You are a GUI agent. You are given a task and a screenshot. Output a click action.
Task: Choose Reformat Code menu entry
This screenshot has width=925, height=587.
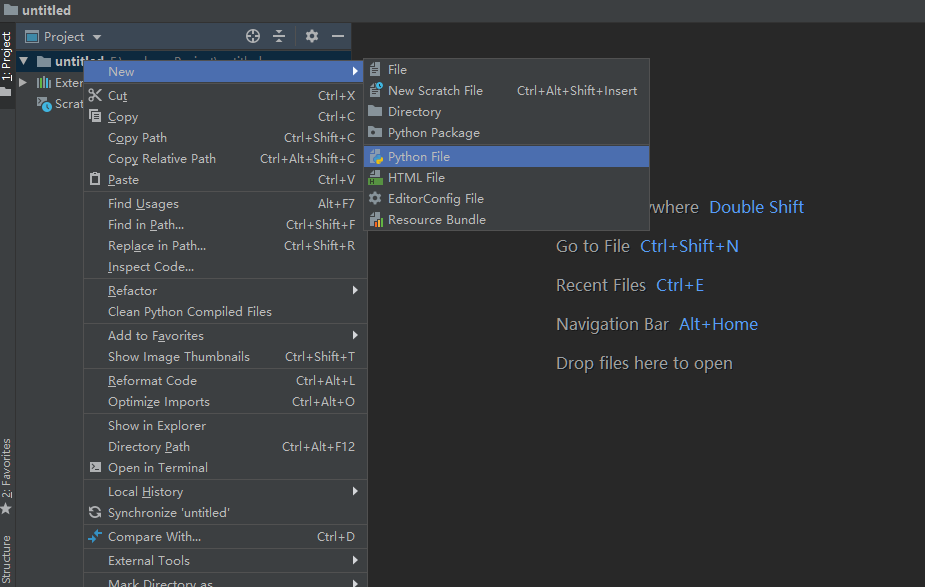225,381
